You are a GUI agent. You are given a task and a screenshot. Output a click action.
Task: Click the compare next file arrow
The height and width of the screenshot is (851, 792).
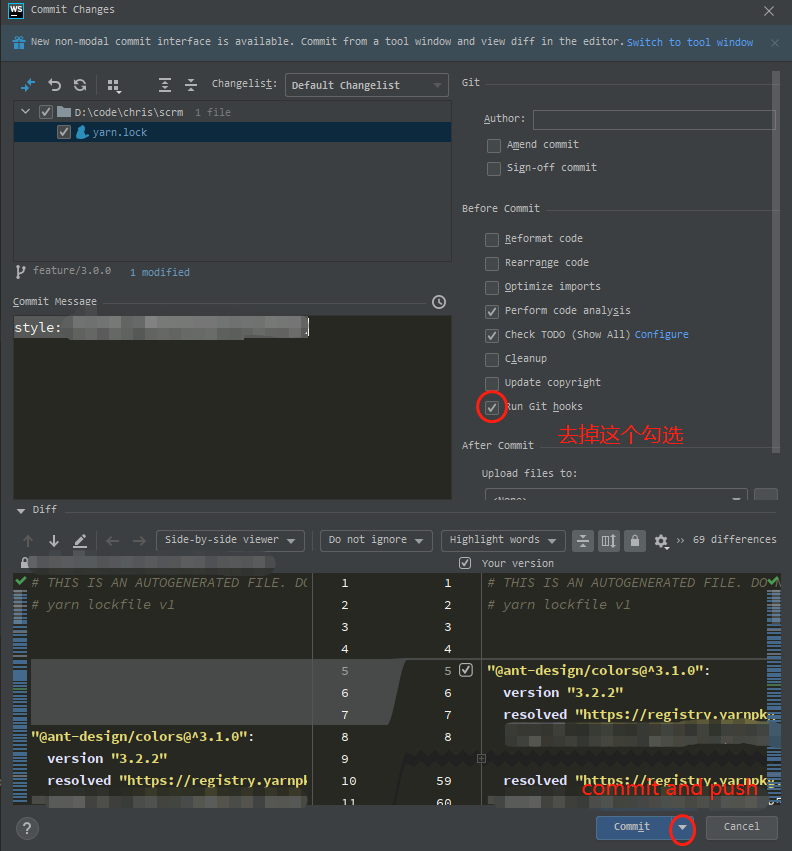click(139, 541)
